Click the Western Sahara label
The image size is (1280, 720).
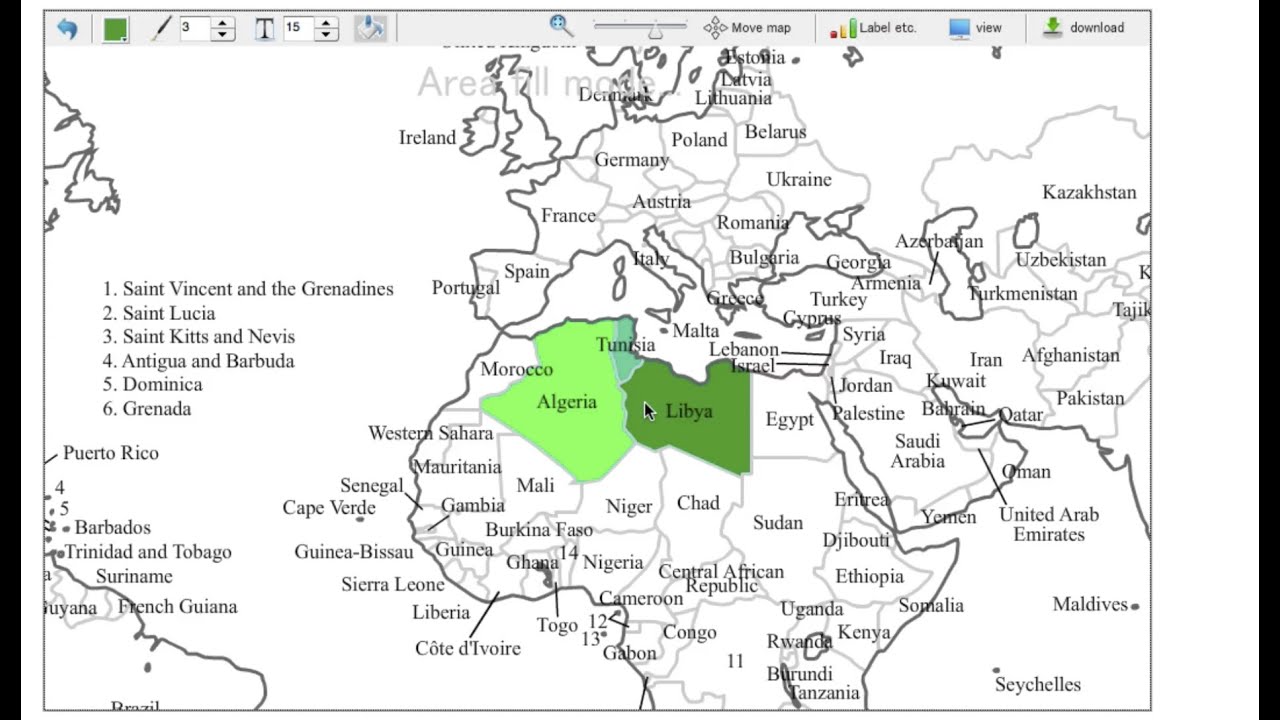pyautogui.click(x=431, y=433)
